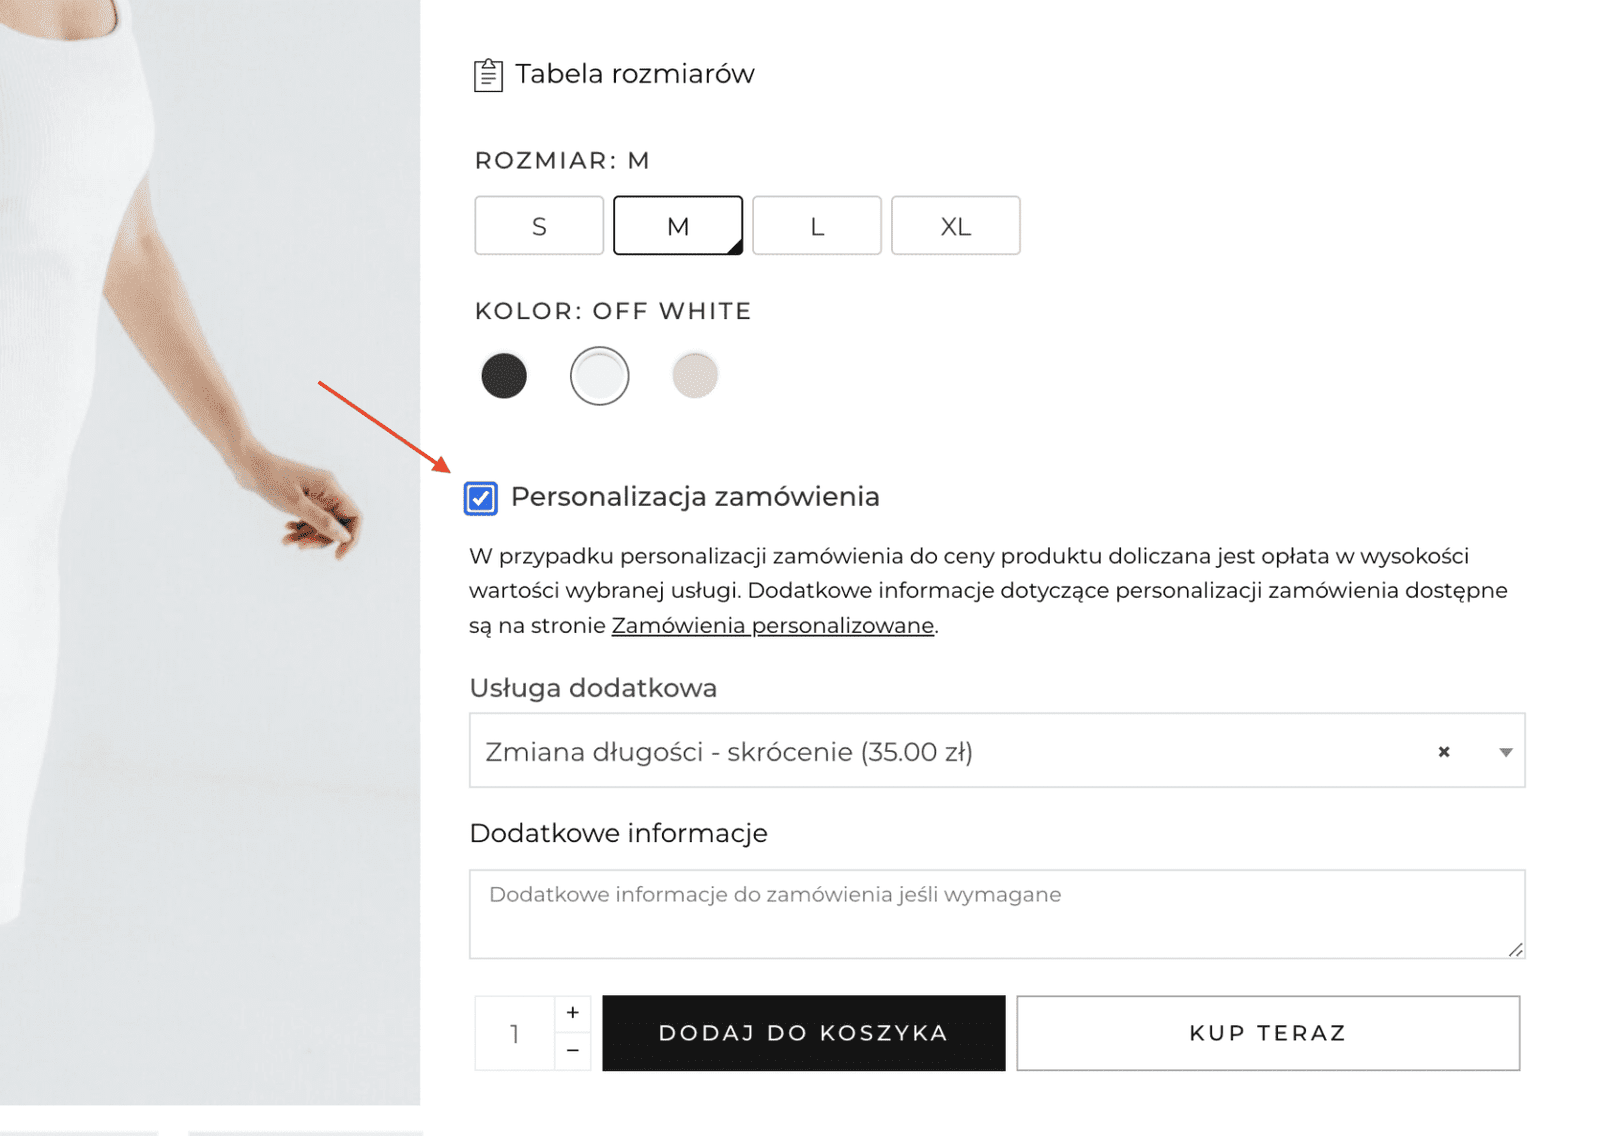The image size is (1600, 1136).
Task: Click the textarea resize handle
Action: (x=1516, y=950)
